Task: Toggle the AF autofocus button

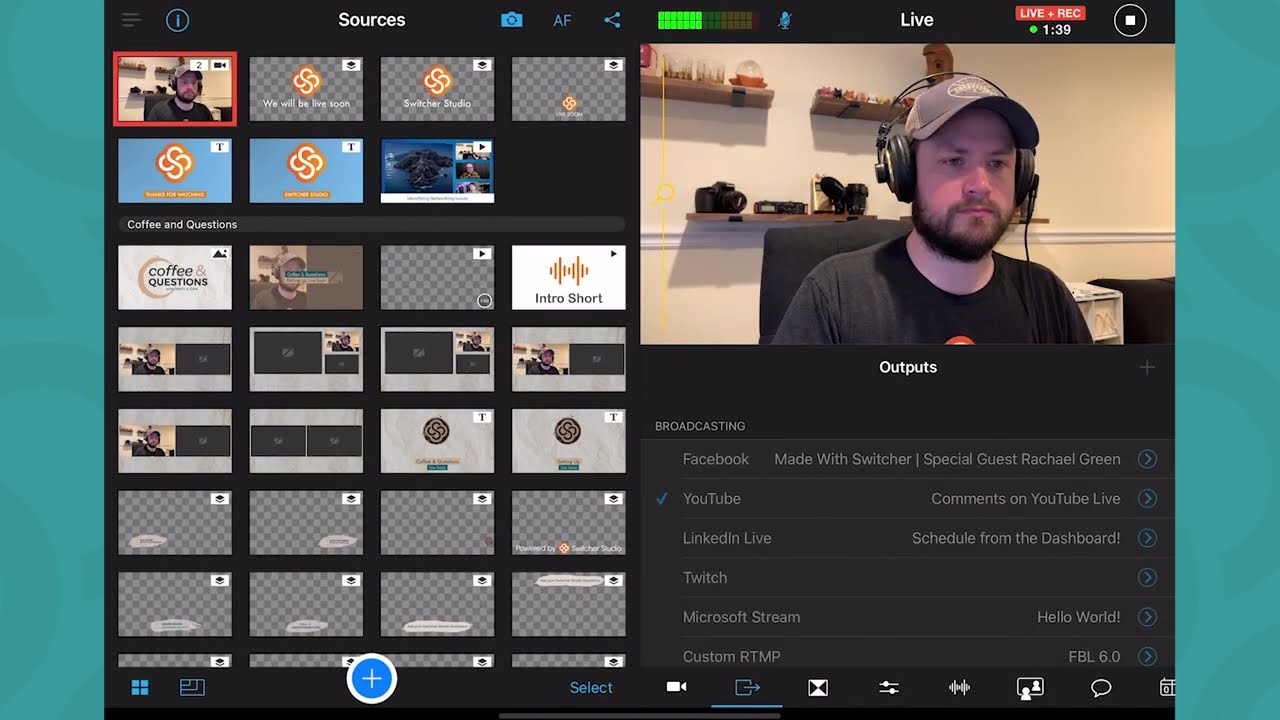Action: coord(562,20)
